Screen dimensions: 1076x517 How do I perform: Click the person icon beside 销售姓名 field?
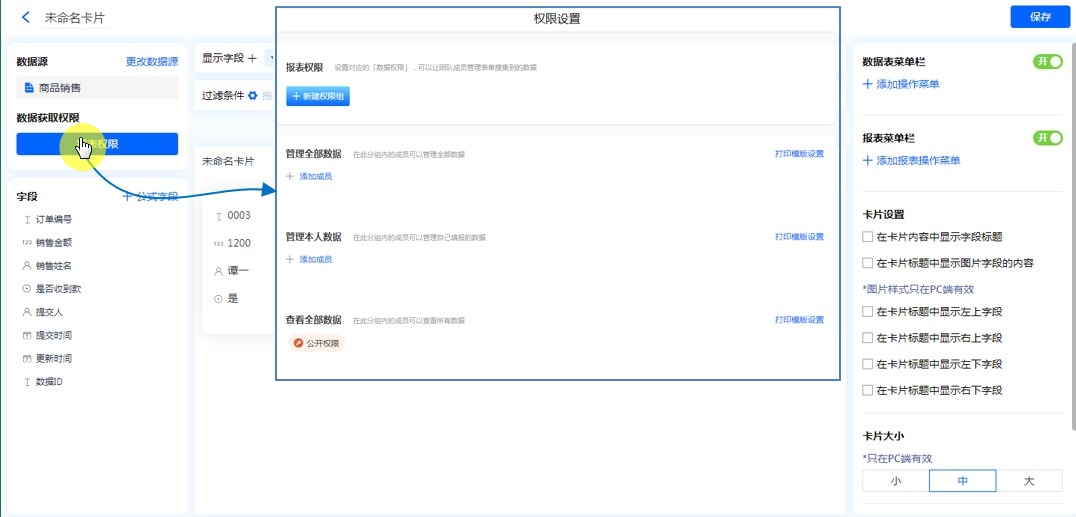tap(26, 266)
